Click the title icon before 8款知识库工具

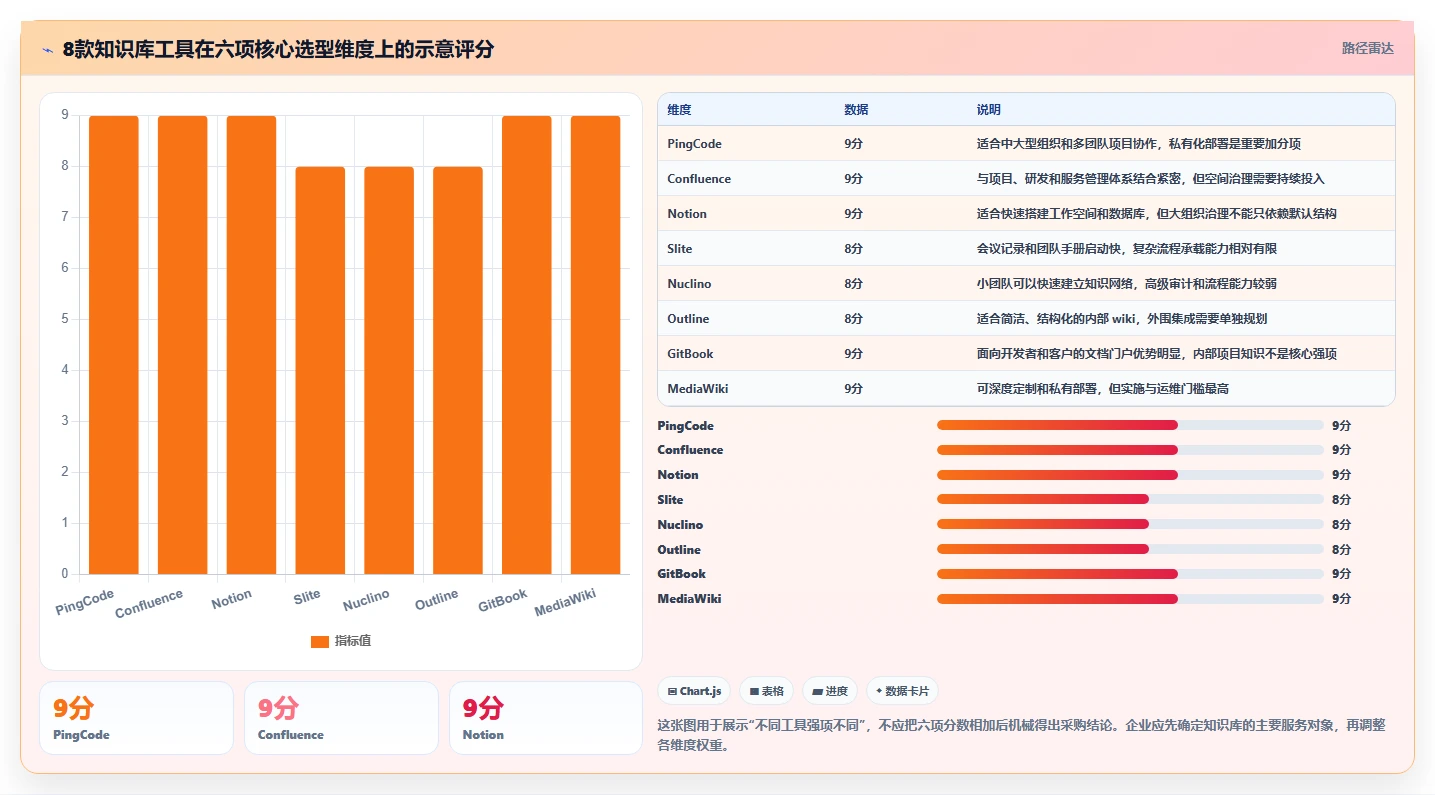click(x=47, y=50)
